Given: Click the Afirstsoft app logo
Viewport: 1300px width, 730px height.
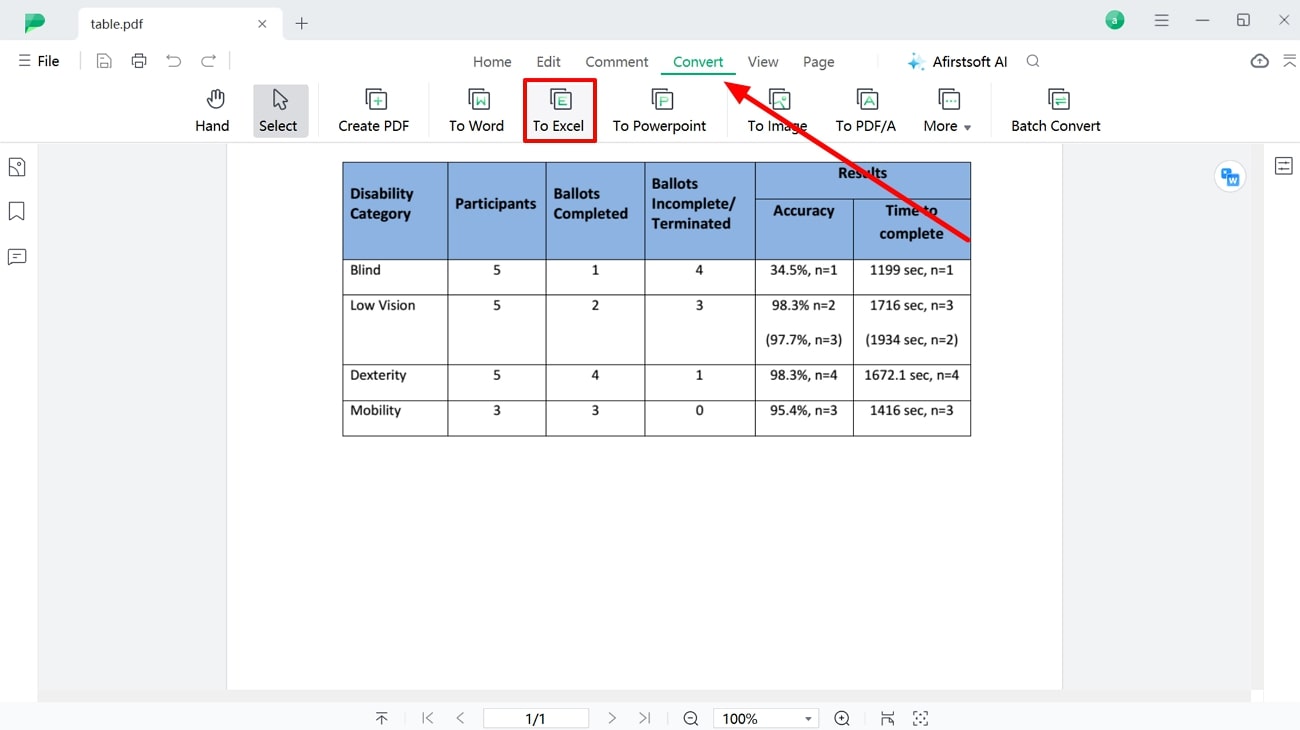Looking at the screenshot, I should click(35, 22).
